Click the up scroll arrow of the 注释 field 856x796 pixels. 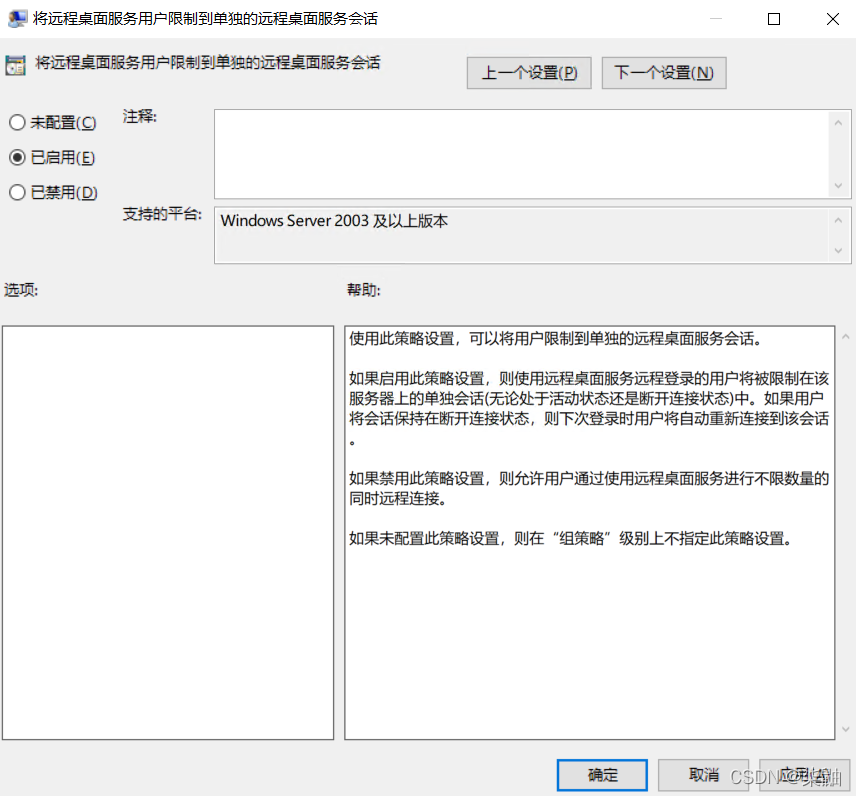838,122
